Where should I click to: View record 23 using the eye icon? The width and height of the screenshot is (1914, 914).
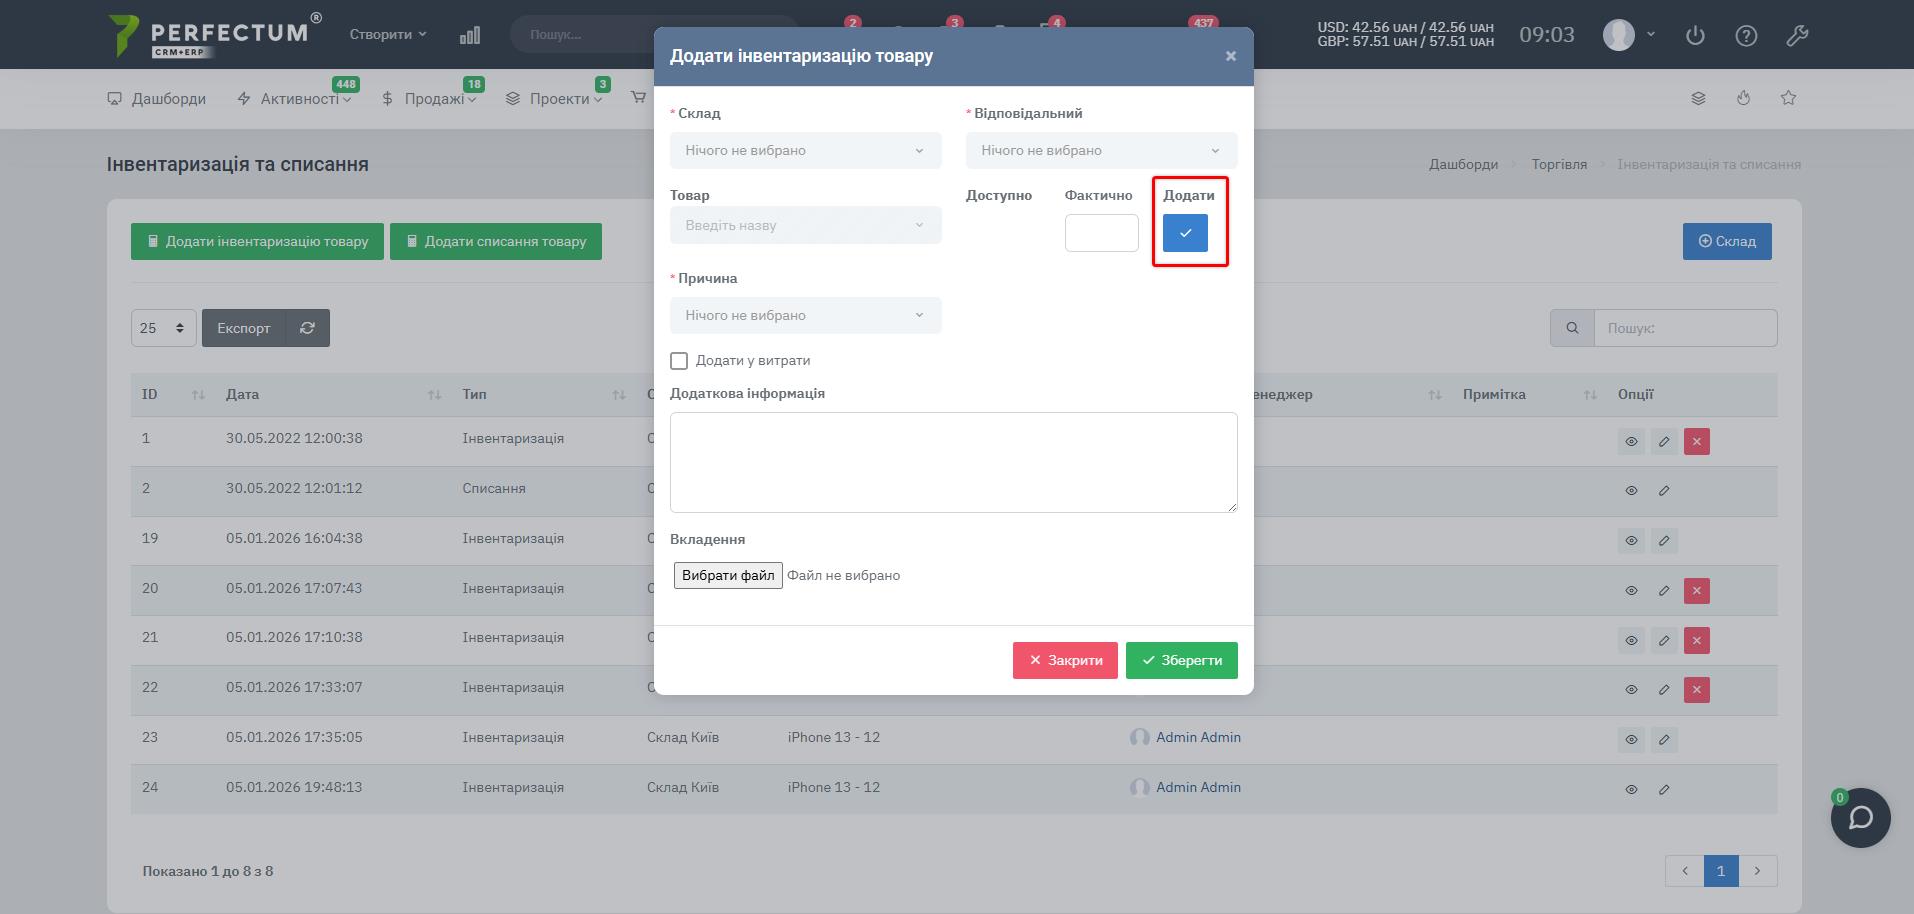[1631, 740]
